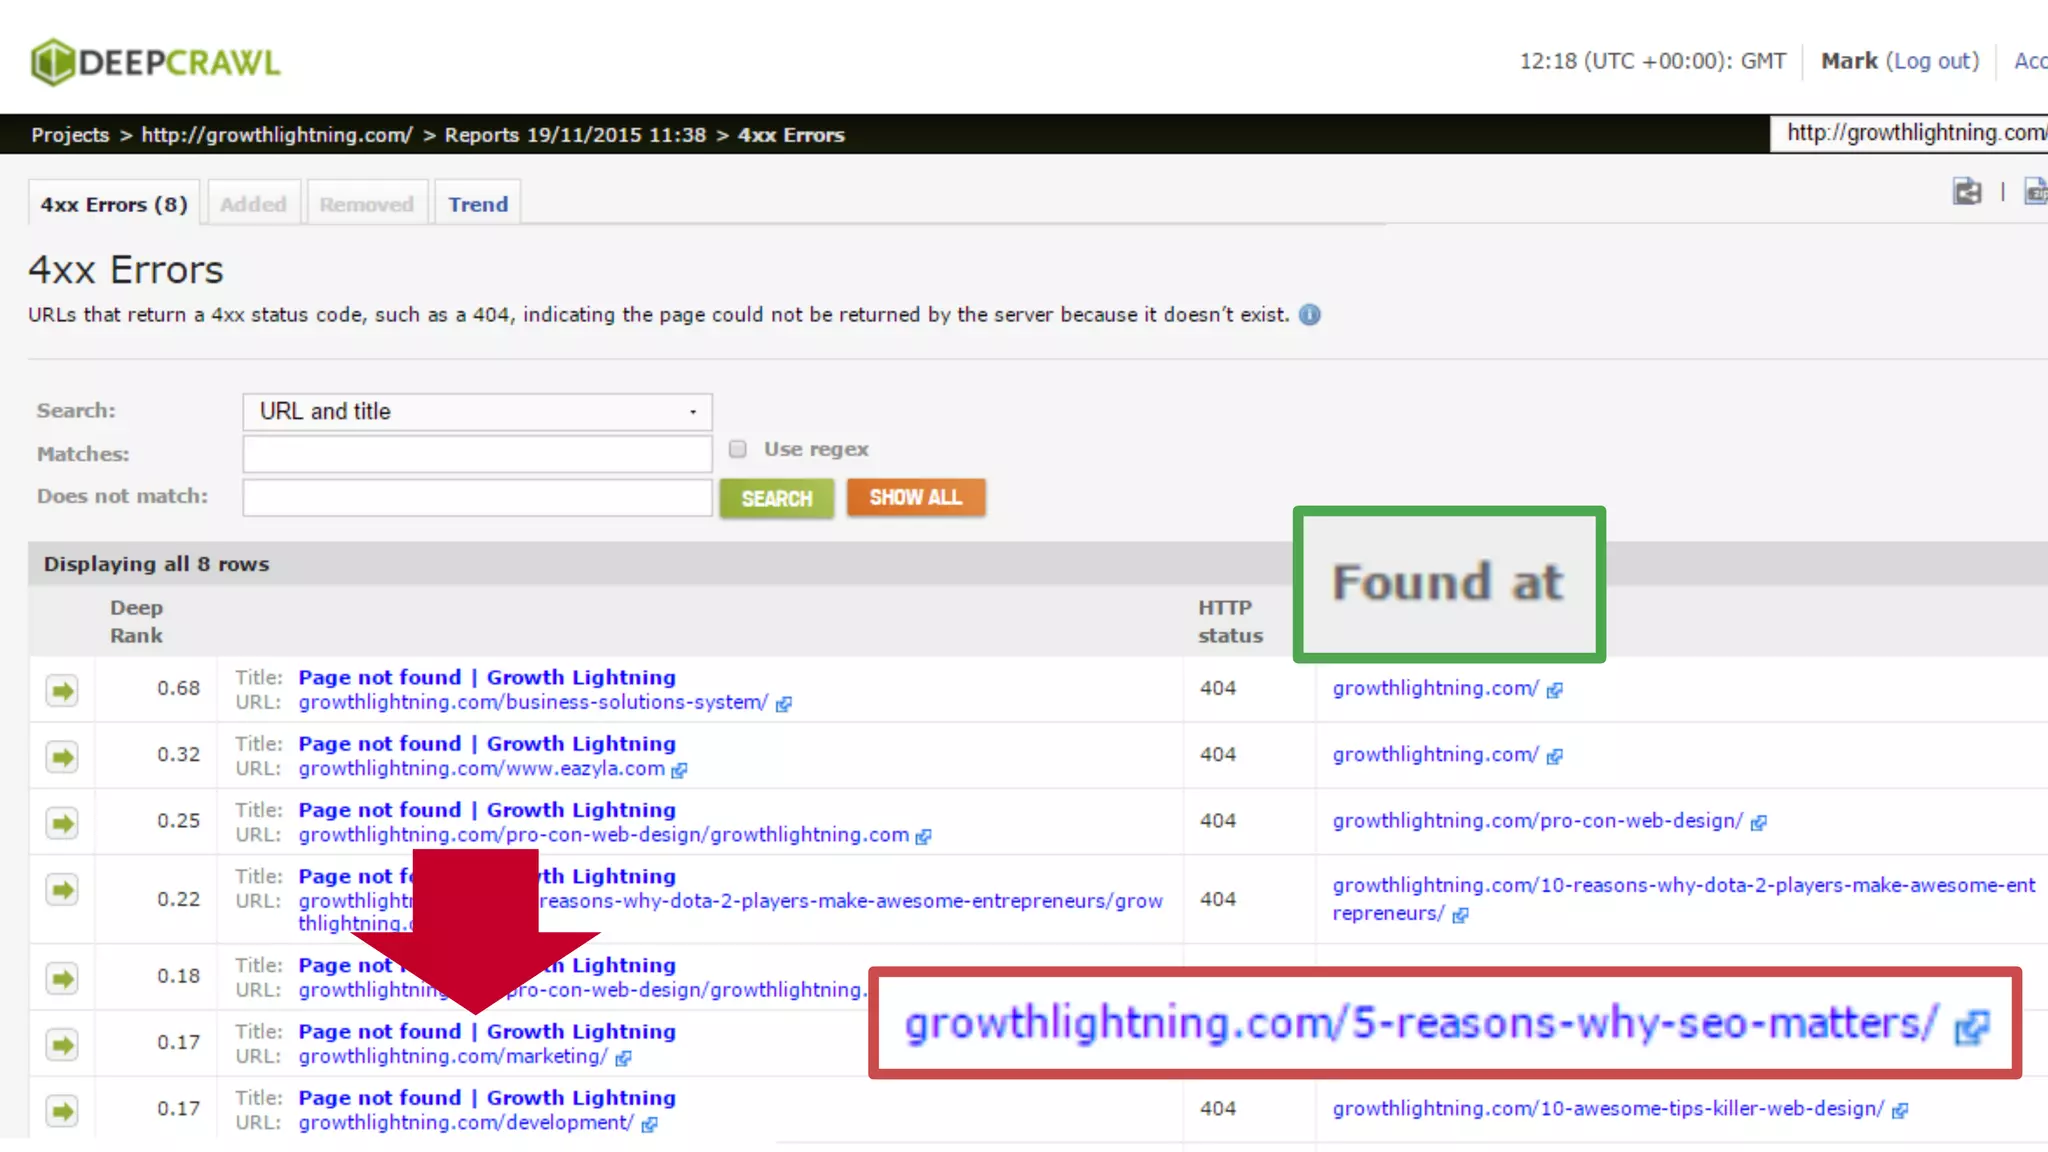Click the green arrow icon for 0.25 row
Viewport: 2048px width, 1152px height.
[62, 823]
